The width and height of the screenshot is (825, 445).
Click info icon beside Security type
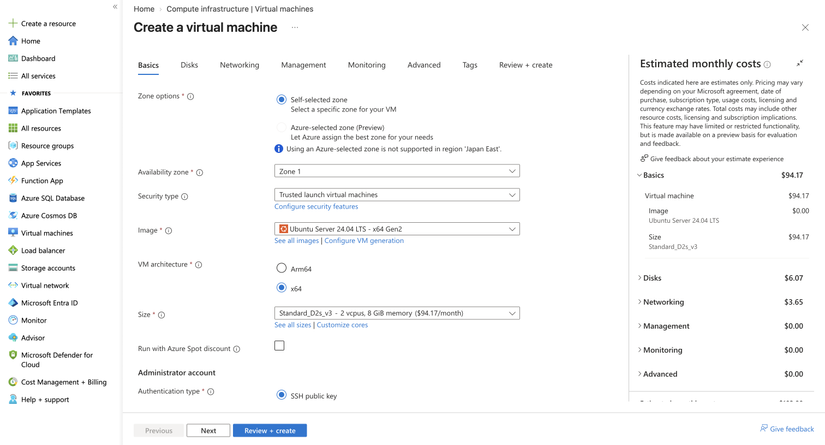[185, 196]
